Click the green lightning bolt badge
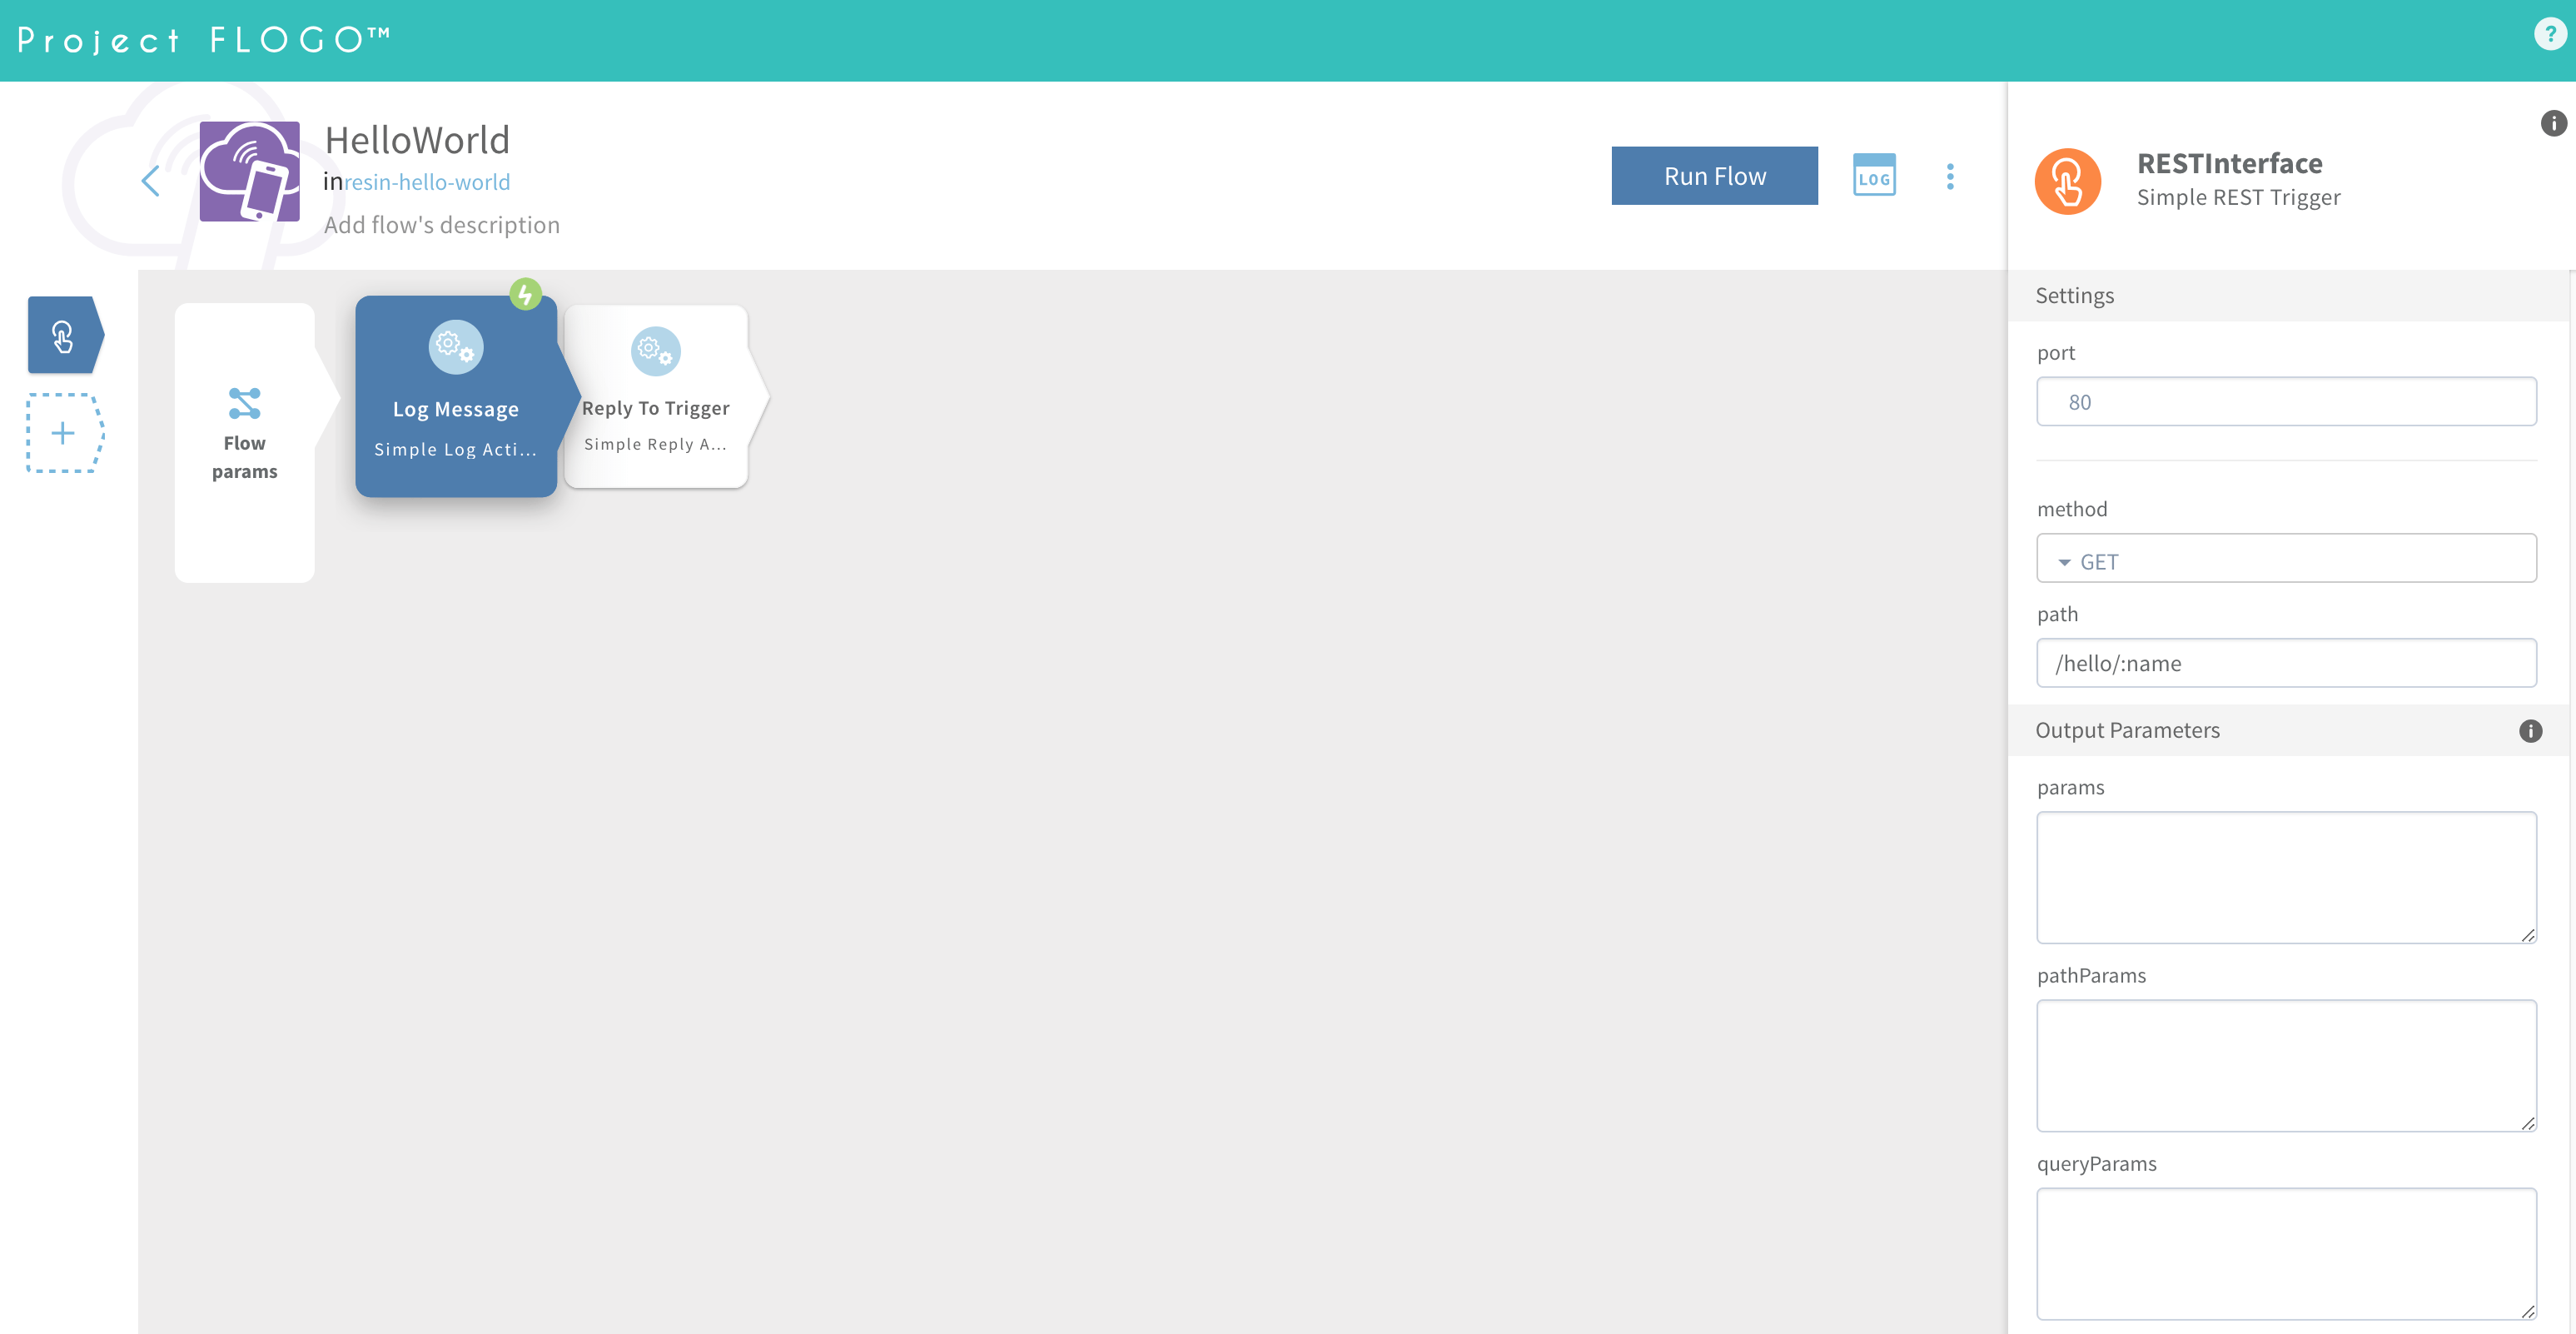This screenshot has width=2576, height=1334. [525, 294]
